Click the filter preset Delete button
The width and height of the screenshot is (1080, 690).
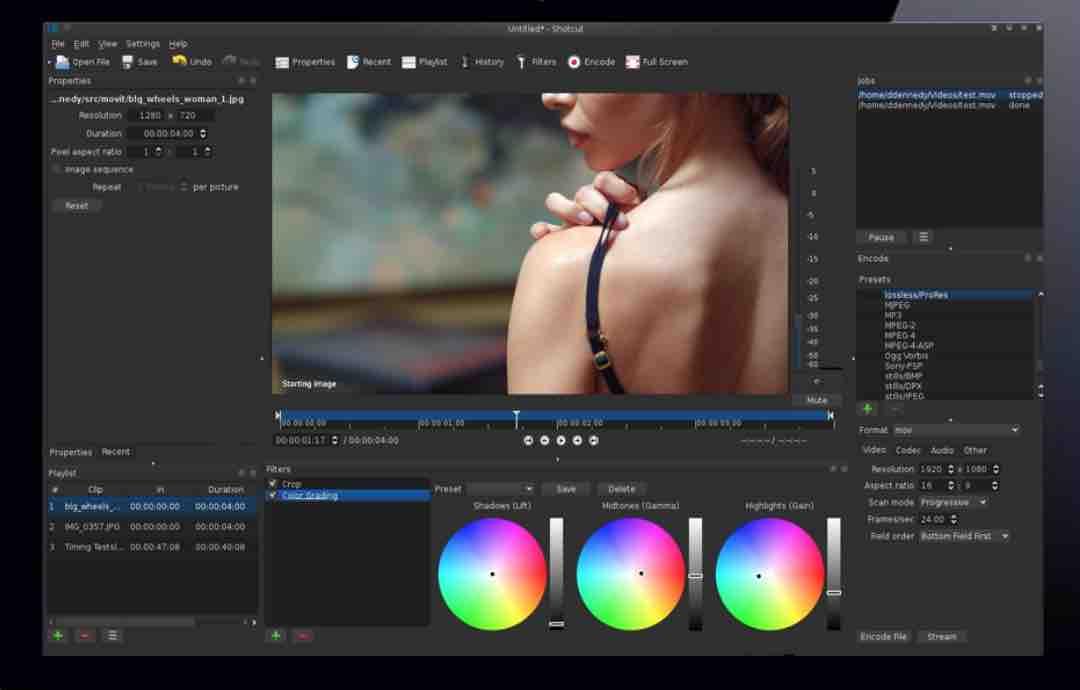tap(621, 489)
